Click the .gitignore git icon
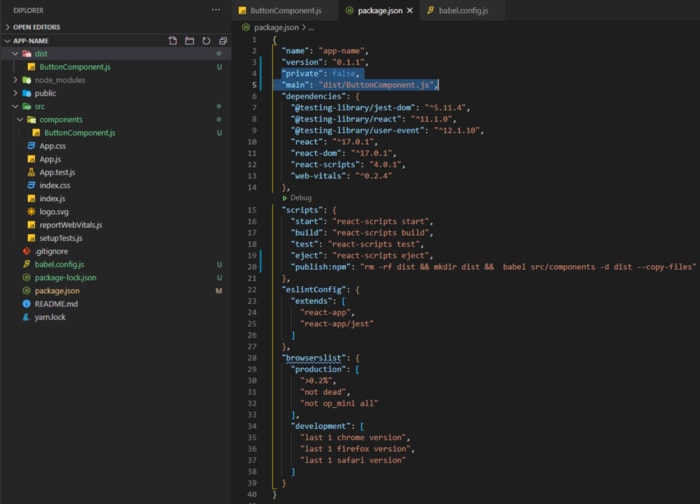 (x=26, y=251)
